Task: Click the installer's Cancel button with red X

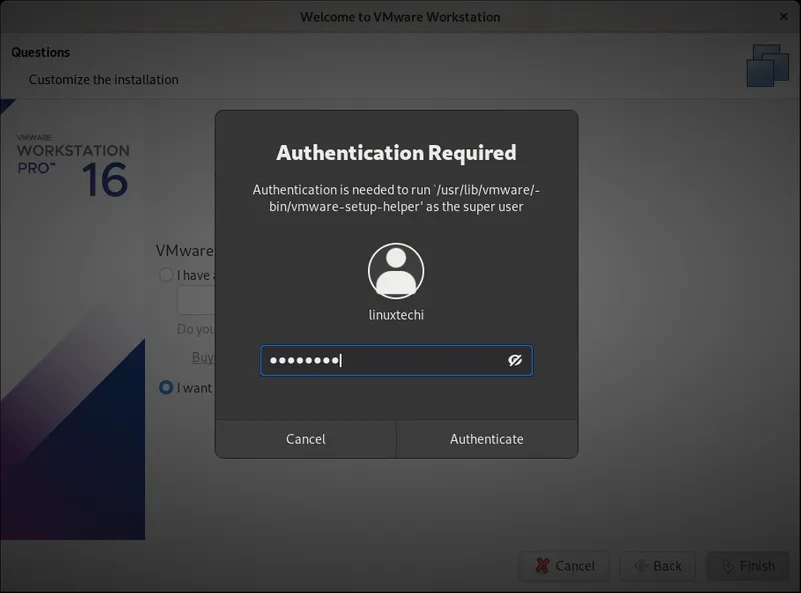Action: tap(564, 566)
